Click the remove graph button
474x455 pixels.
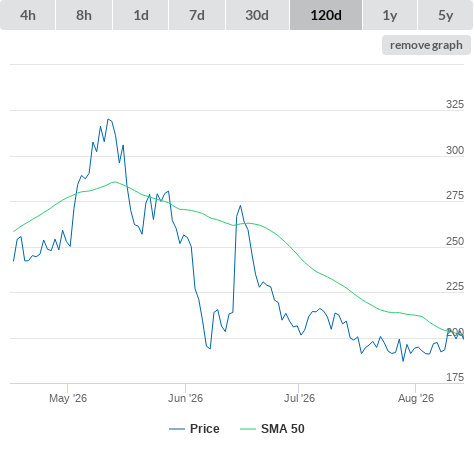[426, 45]
